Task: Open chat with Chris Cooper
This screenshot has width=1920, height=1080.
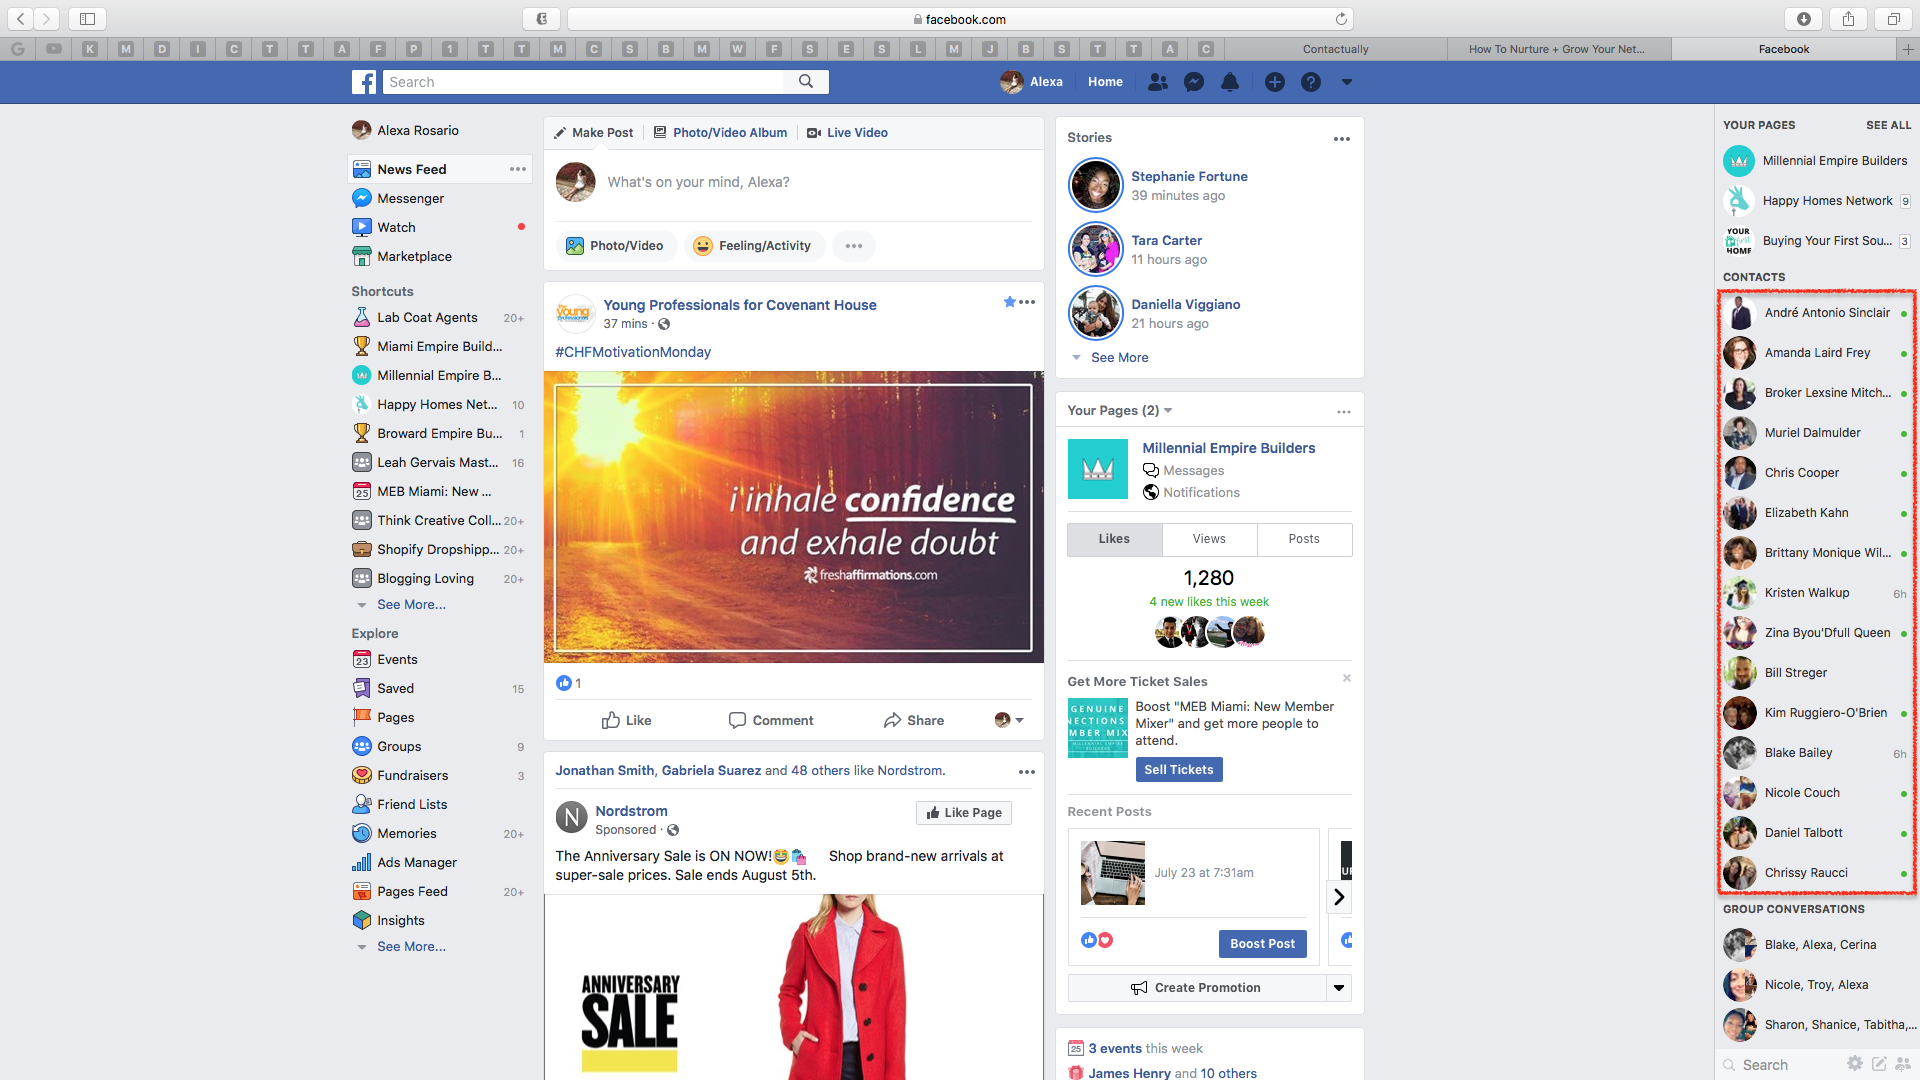Action: point(1816,473)
